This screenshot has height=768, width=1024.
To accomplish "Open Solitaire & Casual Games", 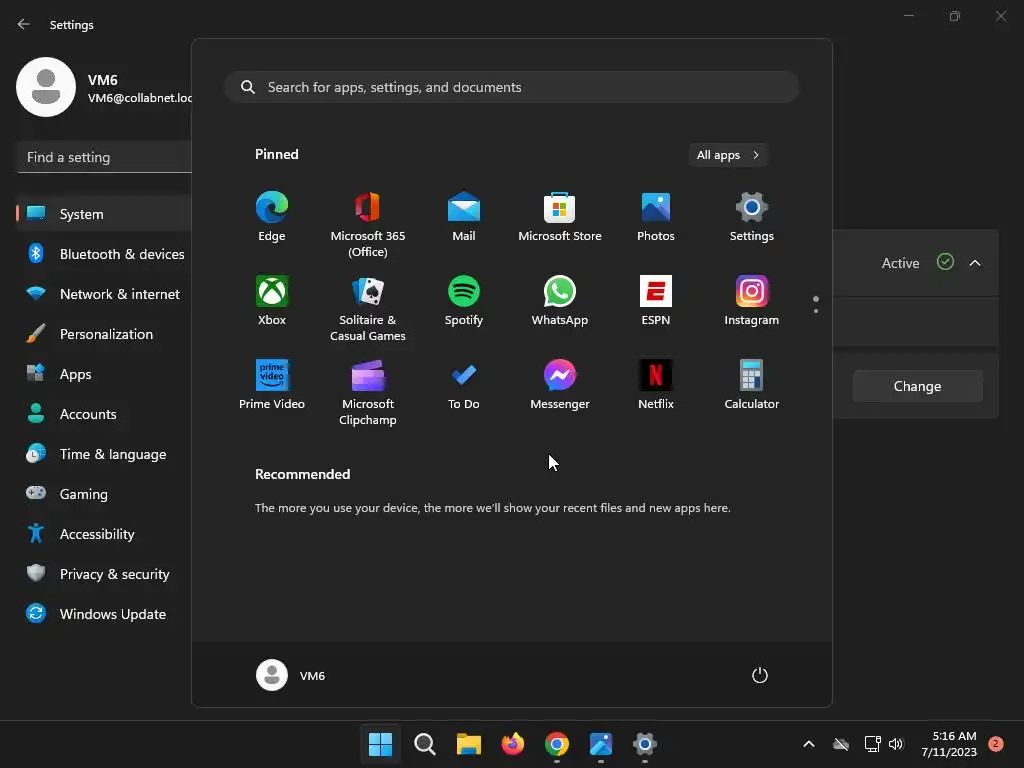I will tap(368, 309).
